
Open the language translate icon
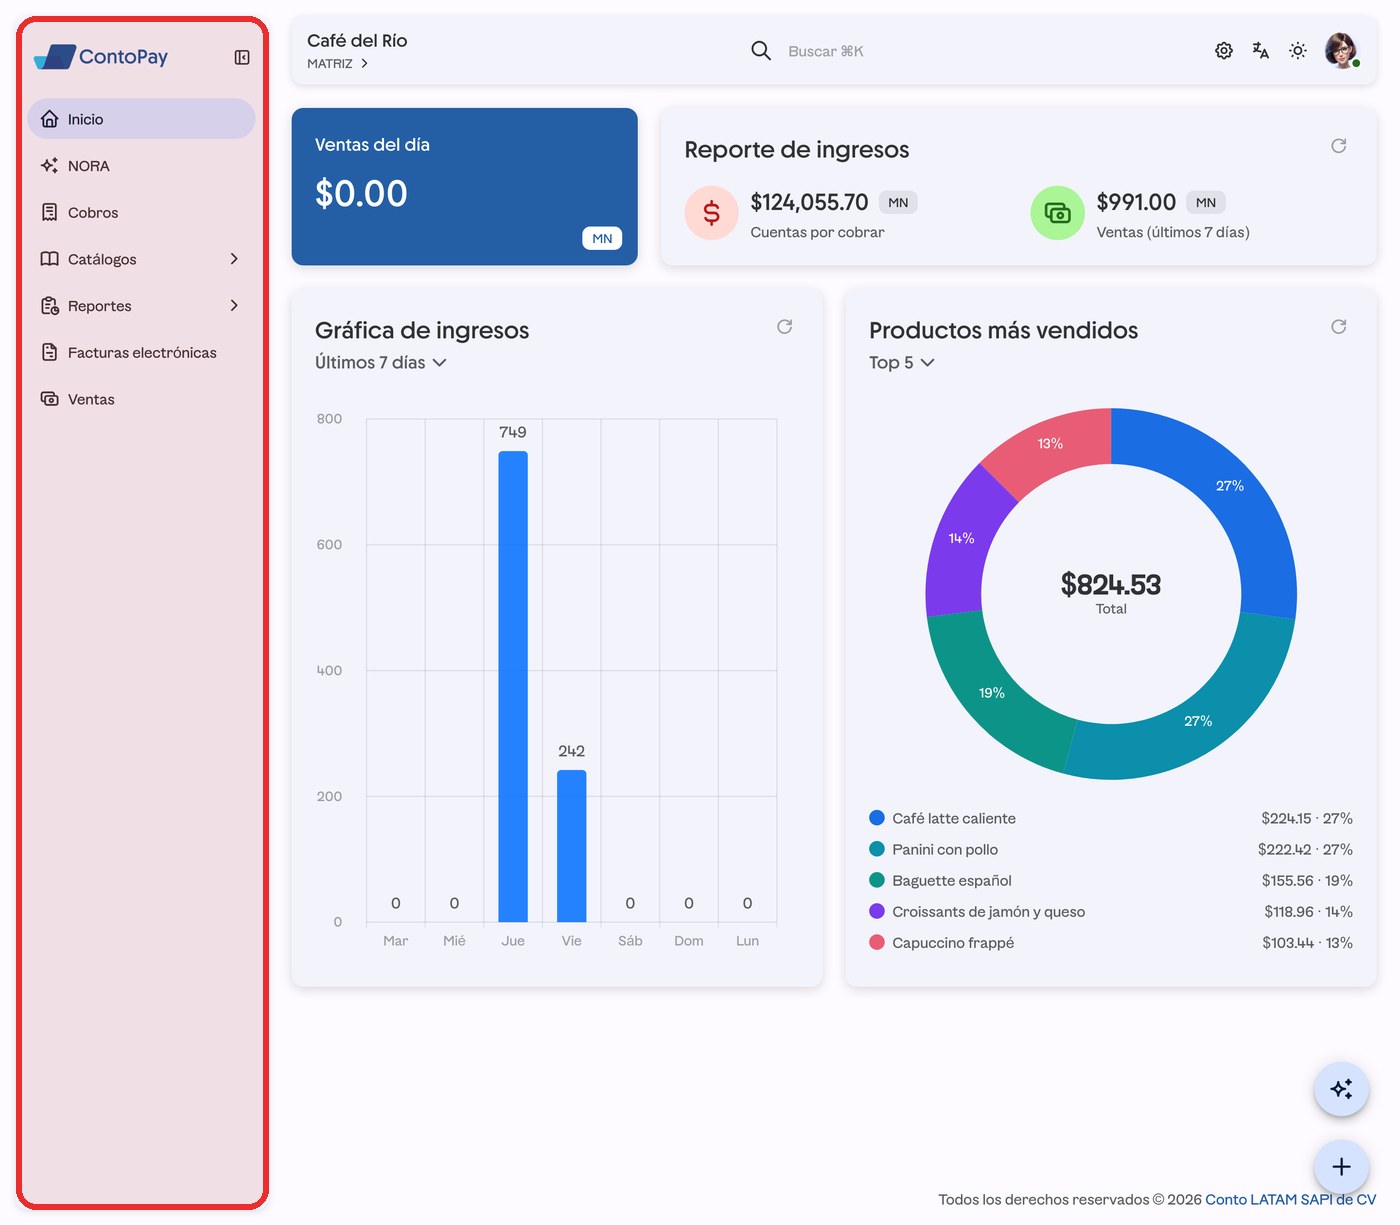(x=1261, y=51)
